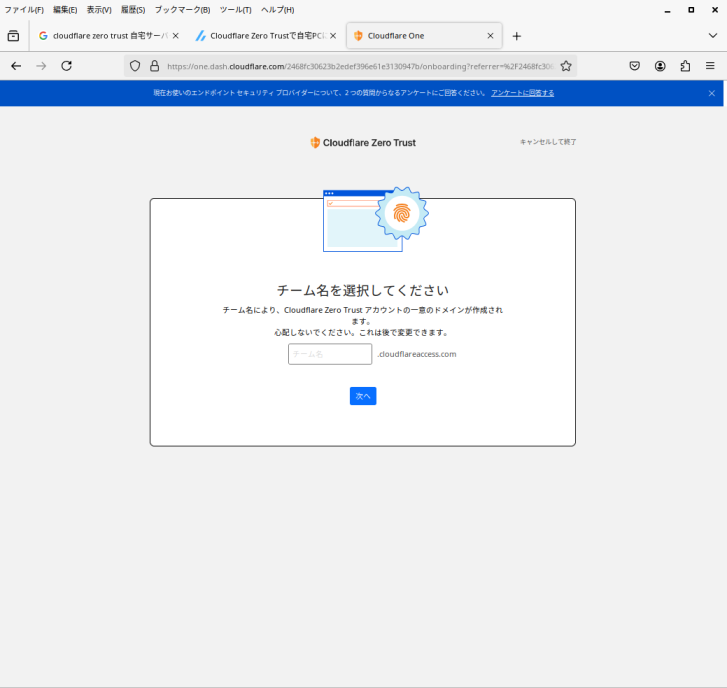Image resolution: width=727 pixels, height=688 pixels.
Task: Maximize the browser window
Action: click(691, 10)
